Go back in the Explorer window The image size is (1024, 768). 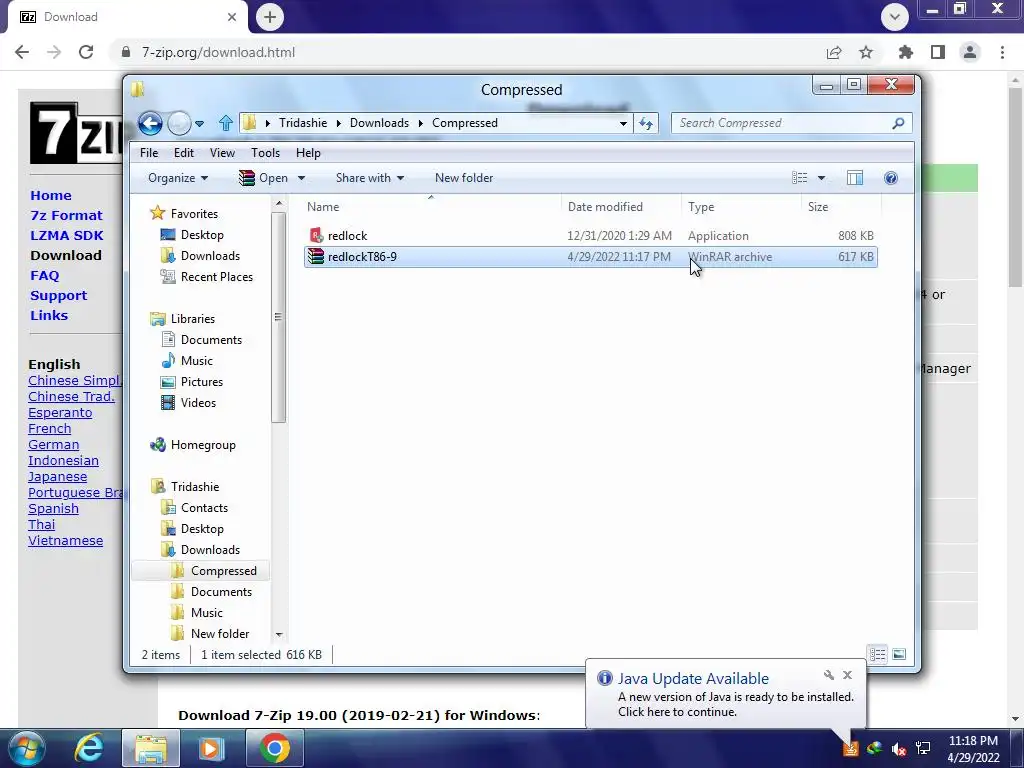tap(150, 123)
